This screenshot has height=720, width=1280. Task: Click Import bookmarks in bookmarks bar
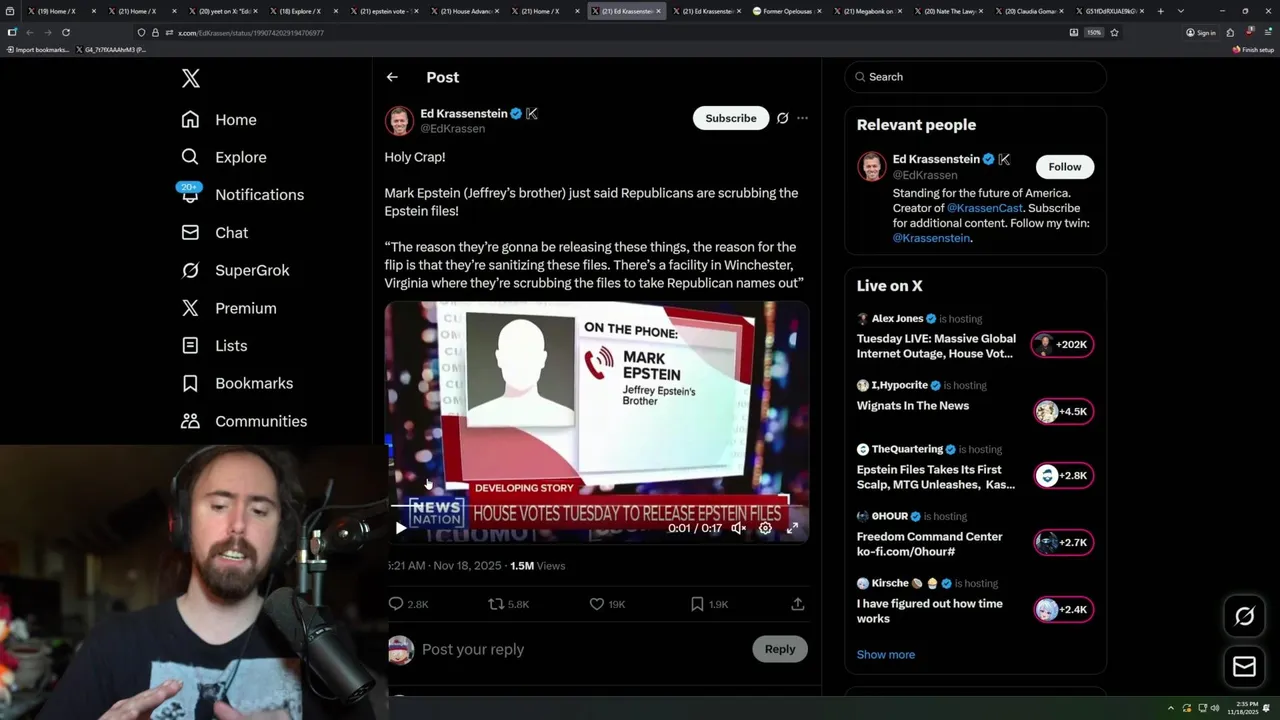pos(37,49)
